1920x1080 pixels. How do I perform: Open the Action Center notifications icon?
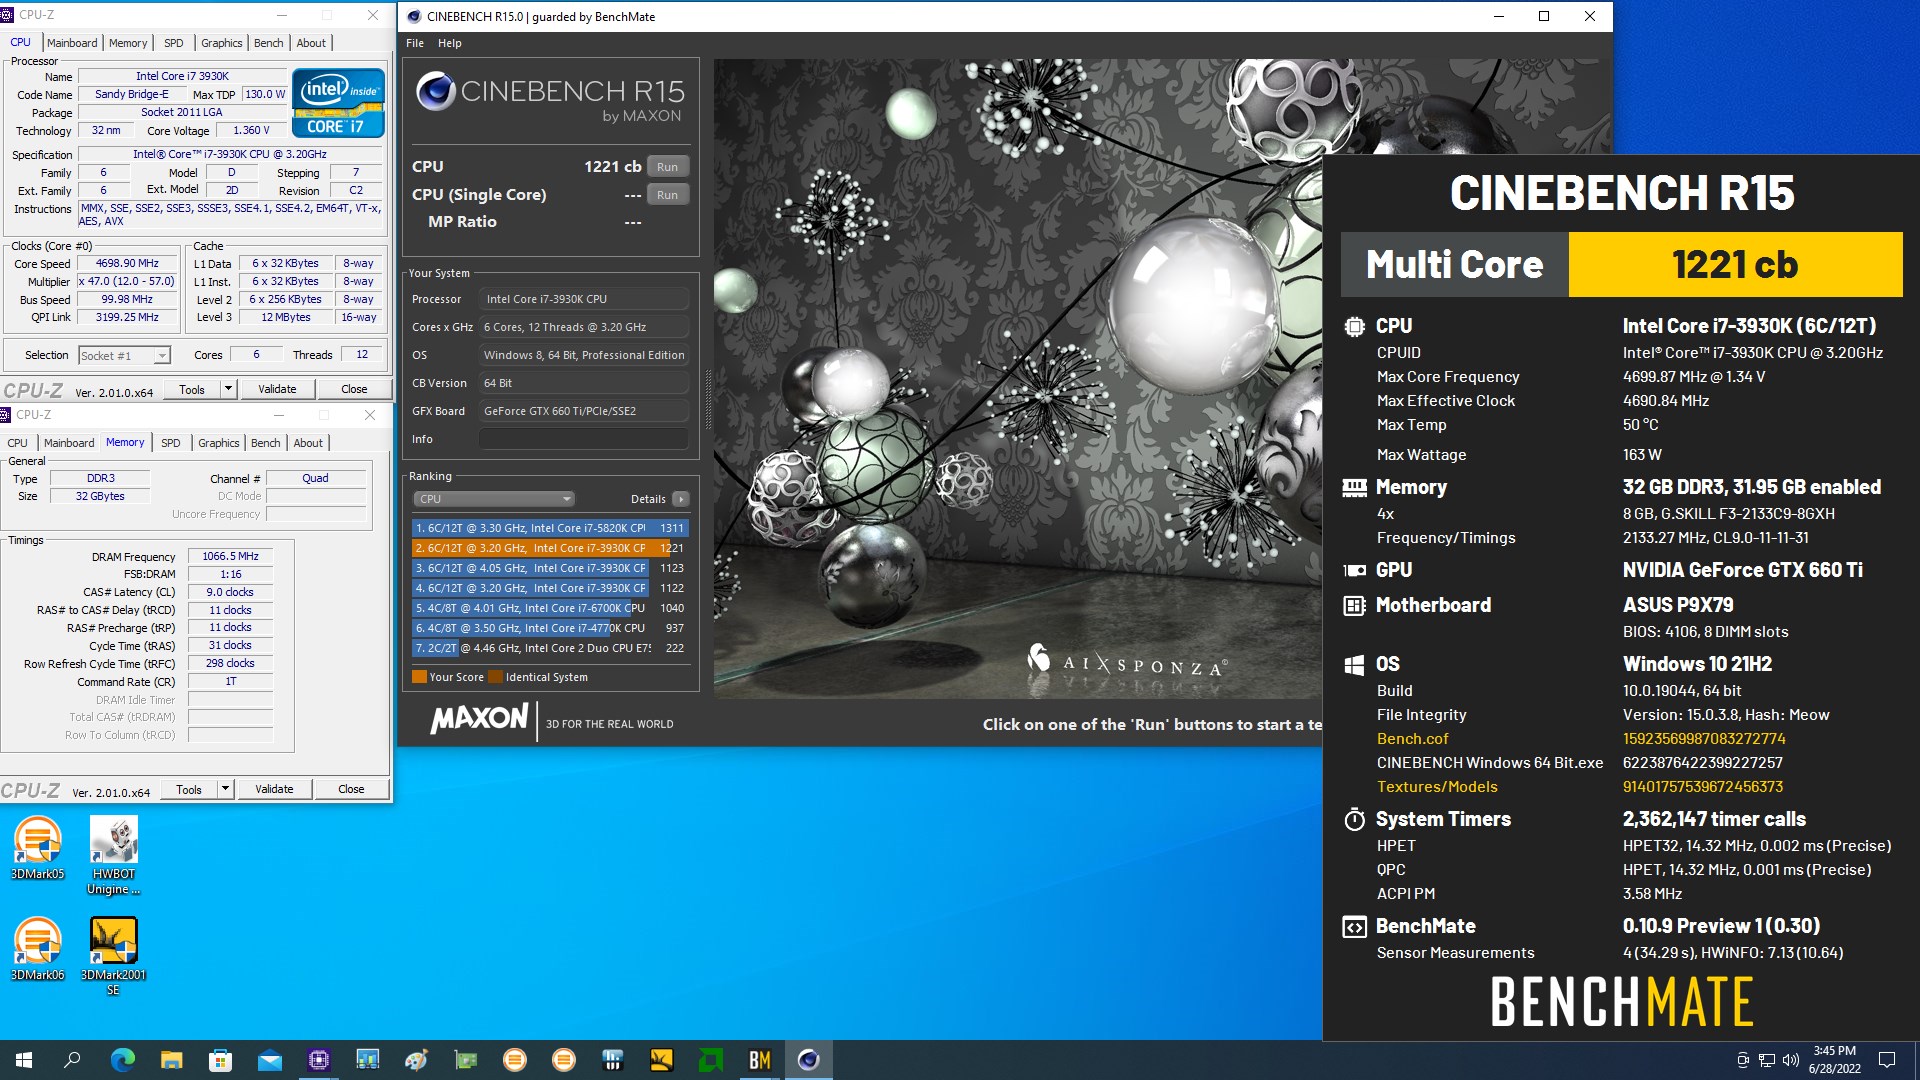[x=1887, y=1060]
